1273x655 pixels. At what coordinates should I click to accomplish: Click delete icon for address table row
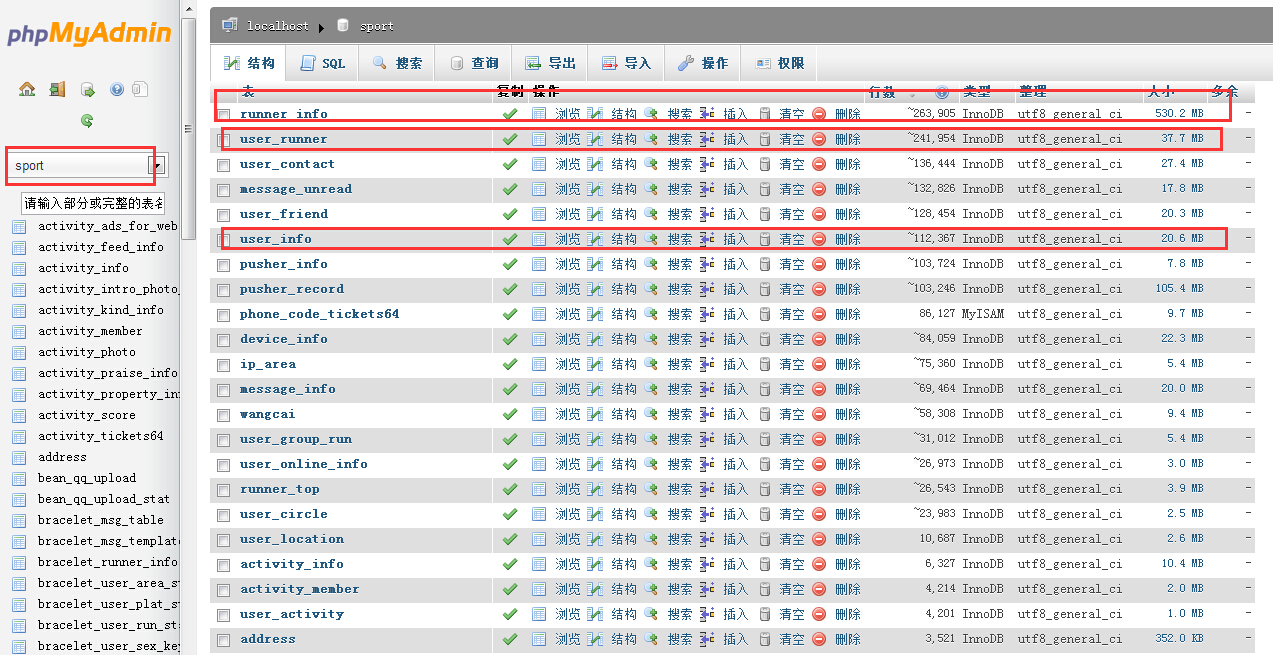pos(819,639)
